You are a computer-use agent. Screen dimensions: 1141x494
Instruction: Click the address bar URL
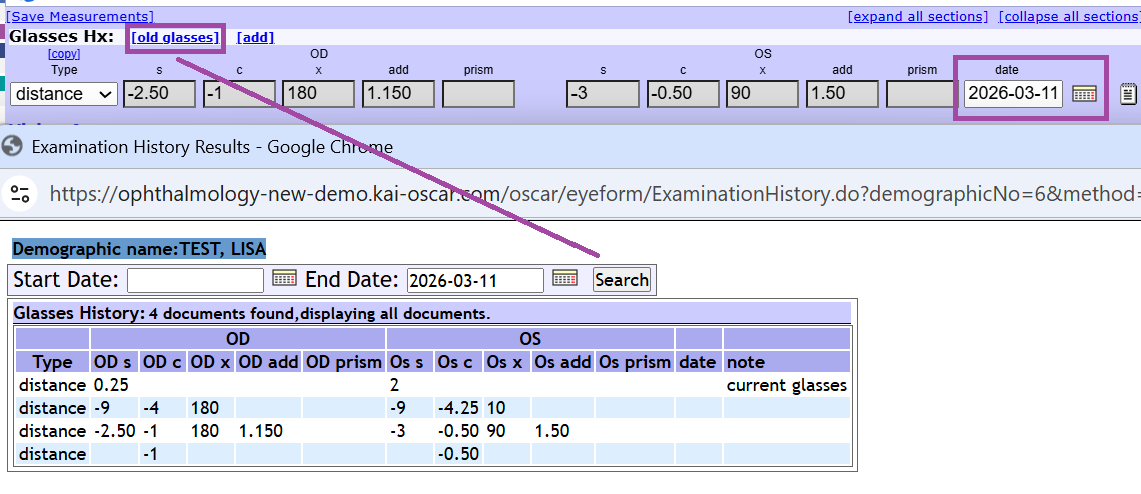tap(594, 194)
